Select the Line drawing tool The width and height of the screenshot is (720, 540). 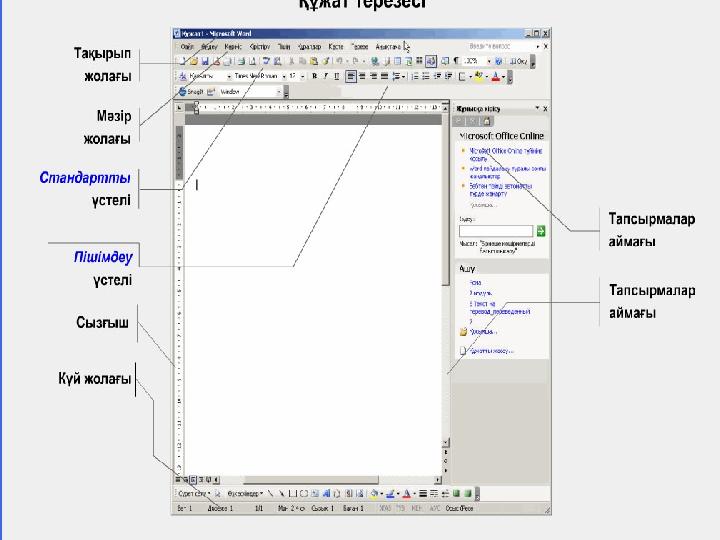point(270,494)
